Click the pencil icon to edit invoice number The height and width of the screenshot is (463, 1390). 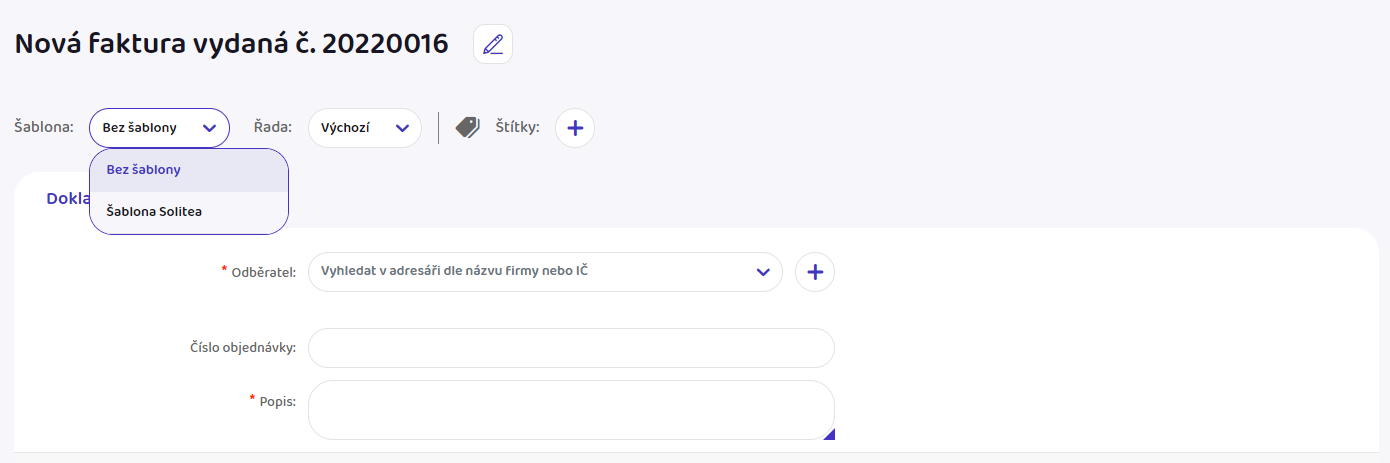point(492,44)
